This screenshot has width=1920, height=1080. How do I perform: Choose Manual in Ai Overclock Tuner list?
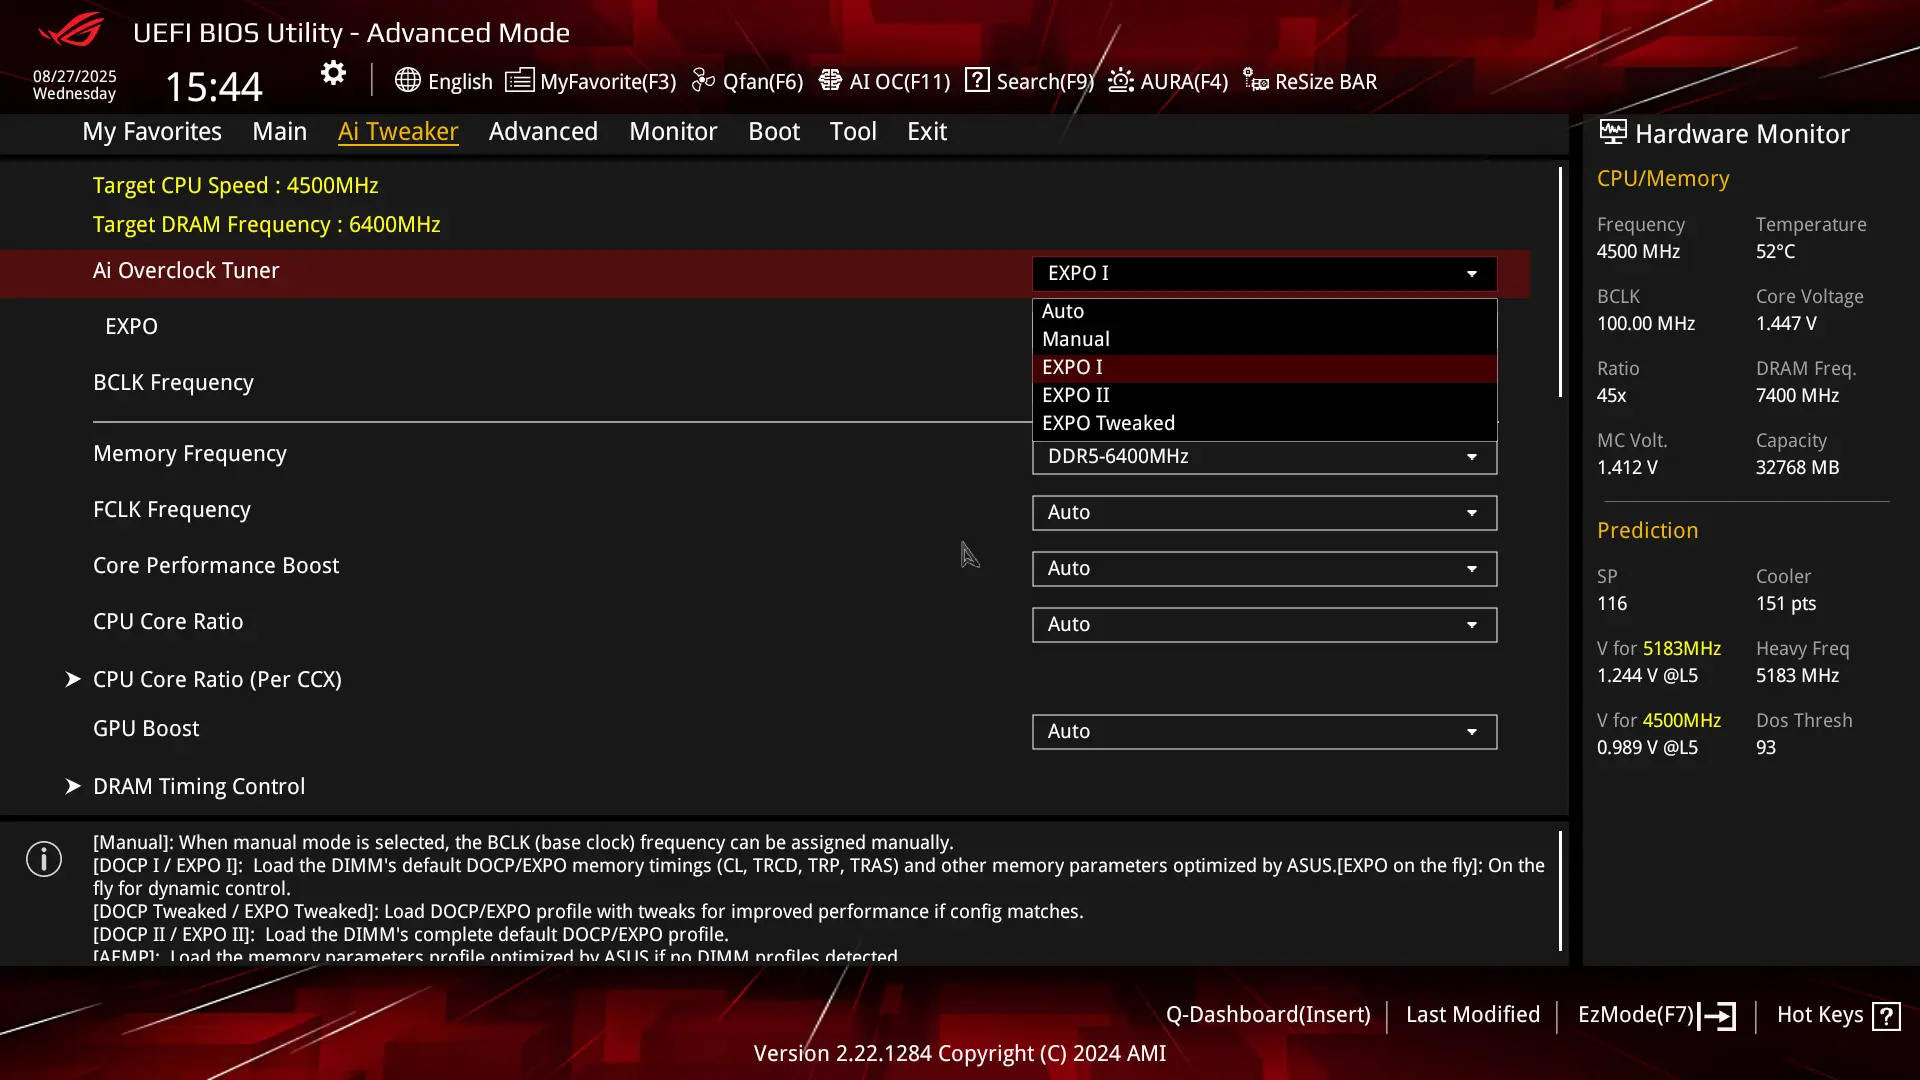point(1264,339)
